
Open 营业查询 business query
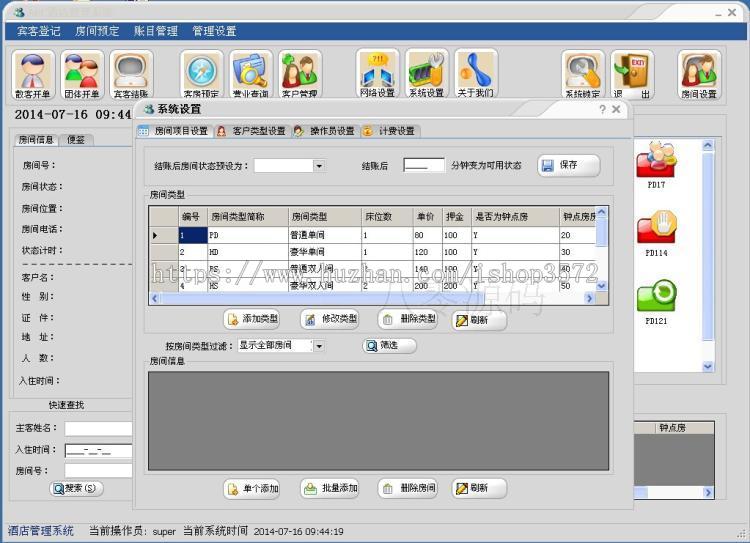click(x=251, y=75)
